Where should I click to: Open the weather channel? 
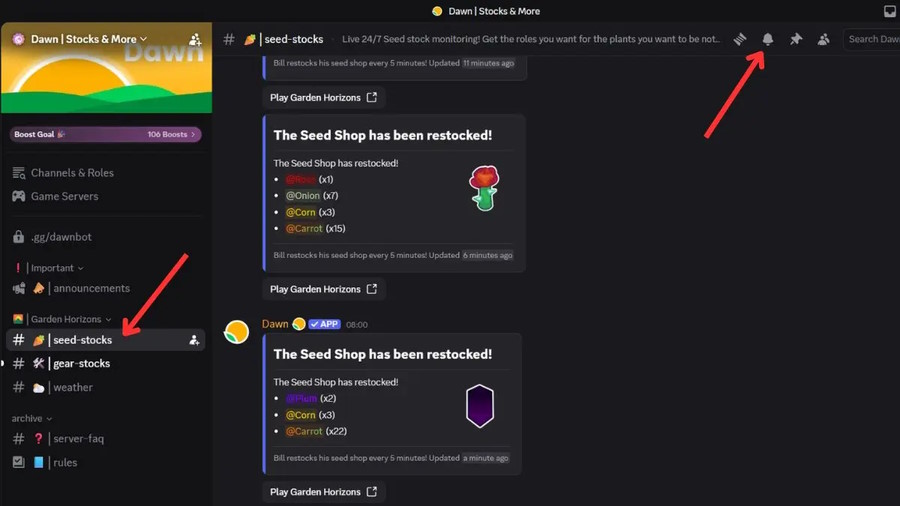pyautogui.click(x=72, y=388)
